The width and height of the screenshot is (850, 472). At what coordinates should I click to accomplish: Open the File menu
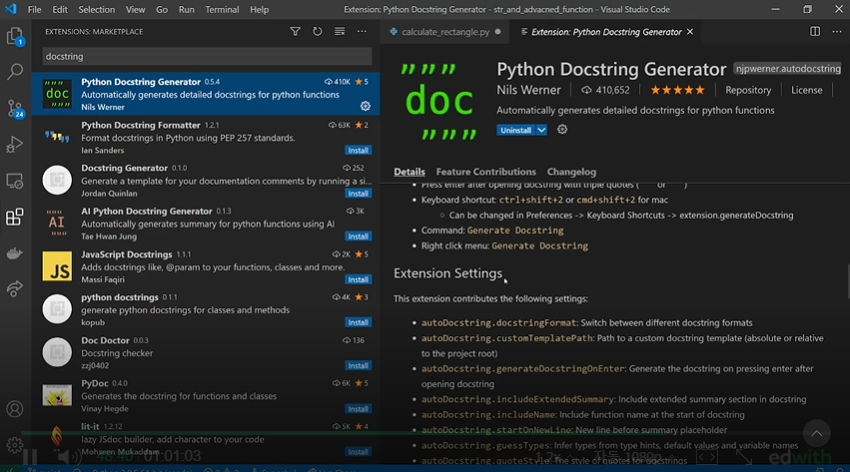point(34,9)
